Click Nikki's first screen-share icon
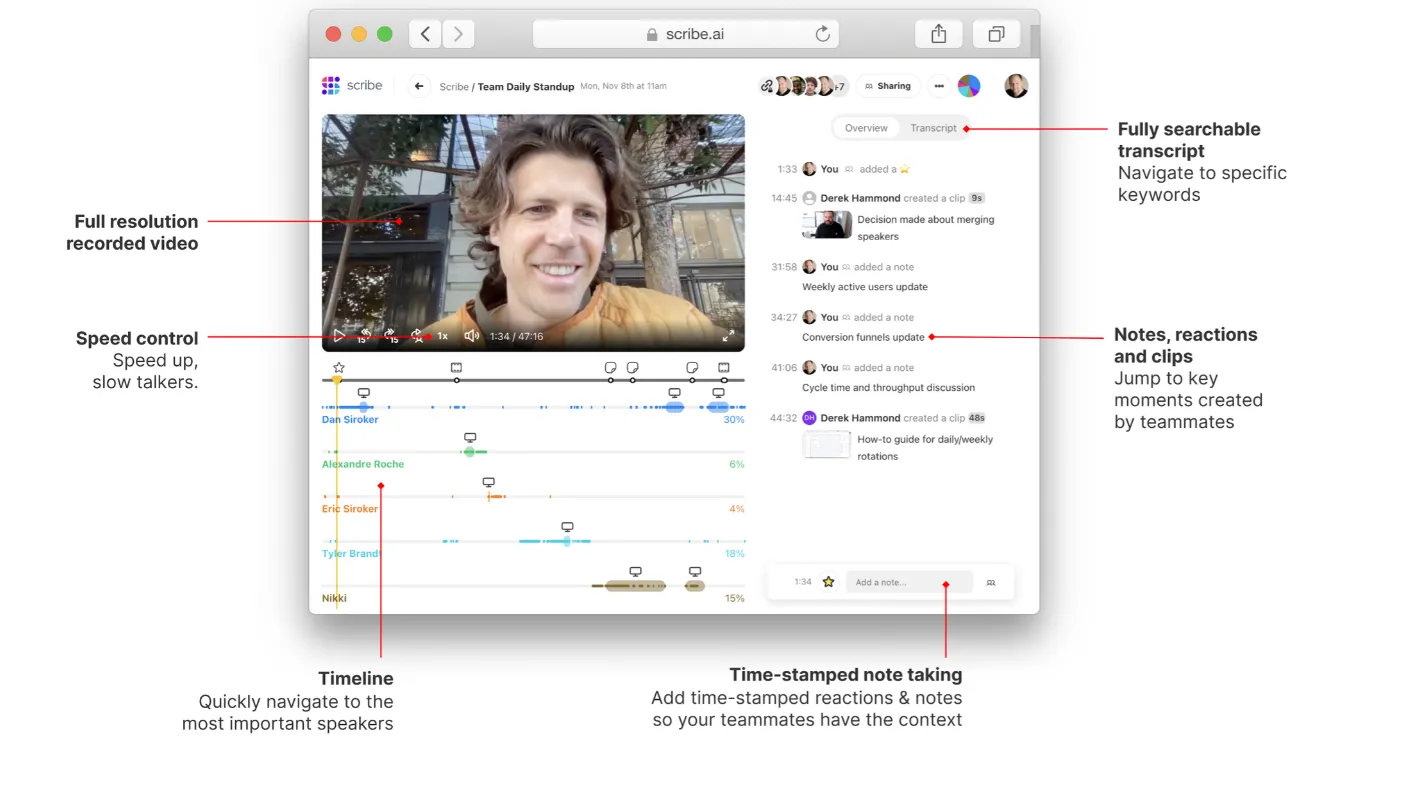The width and height of the screenshot is (1403, 786). coord(635,572)
